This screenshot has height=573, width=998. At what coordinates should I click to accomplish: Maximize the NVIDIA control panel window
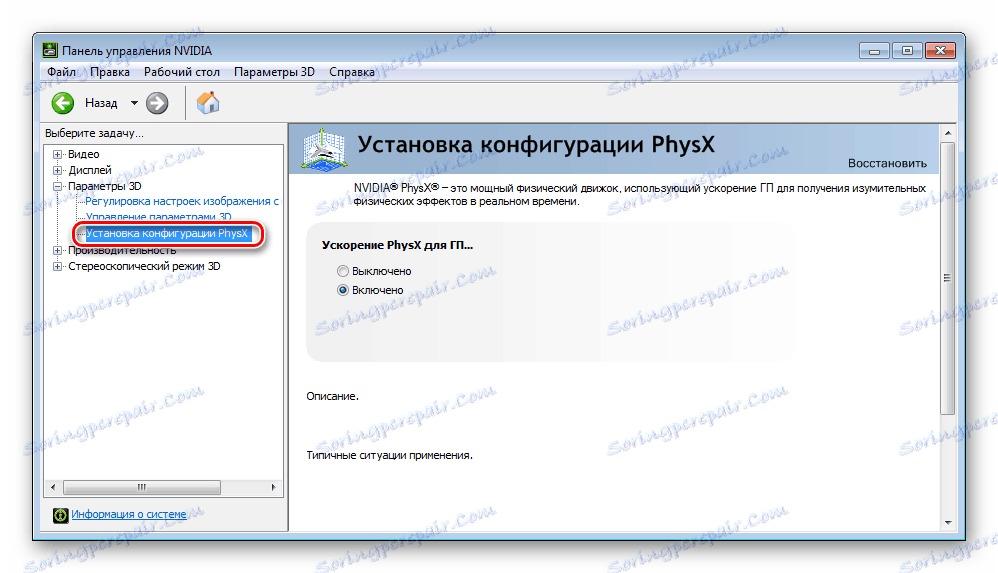pos(908,50)
